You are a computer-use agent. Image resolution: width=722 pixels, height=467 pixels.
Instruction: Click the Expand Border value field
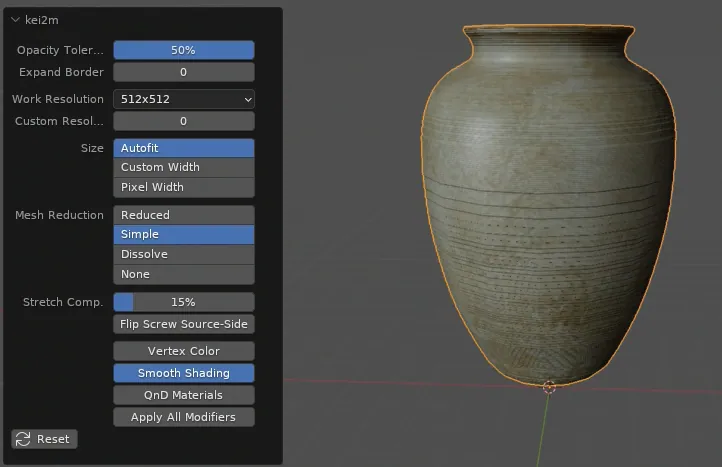point(184,72)
